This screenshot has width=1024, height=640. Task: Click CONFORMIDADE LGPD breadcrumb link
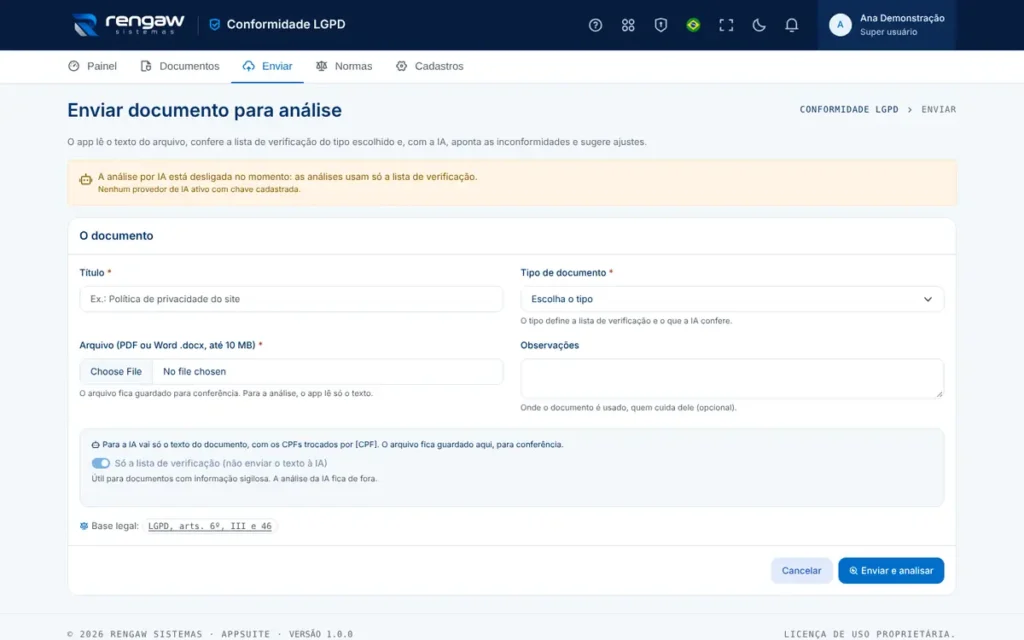click(x=849, y=109)
